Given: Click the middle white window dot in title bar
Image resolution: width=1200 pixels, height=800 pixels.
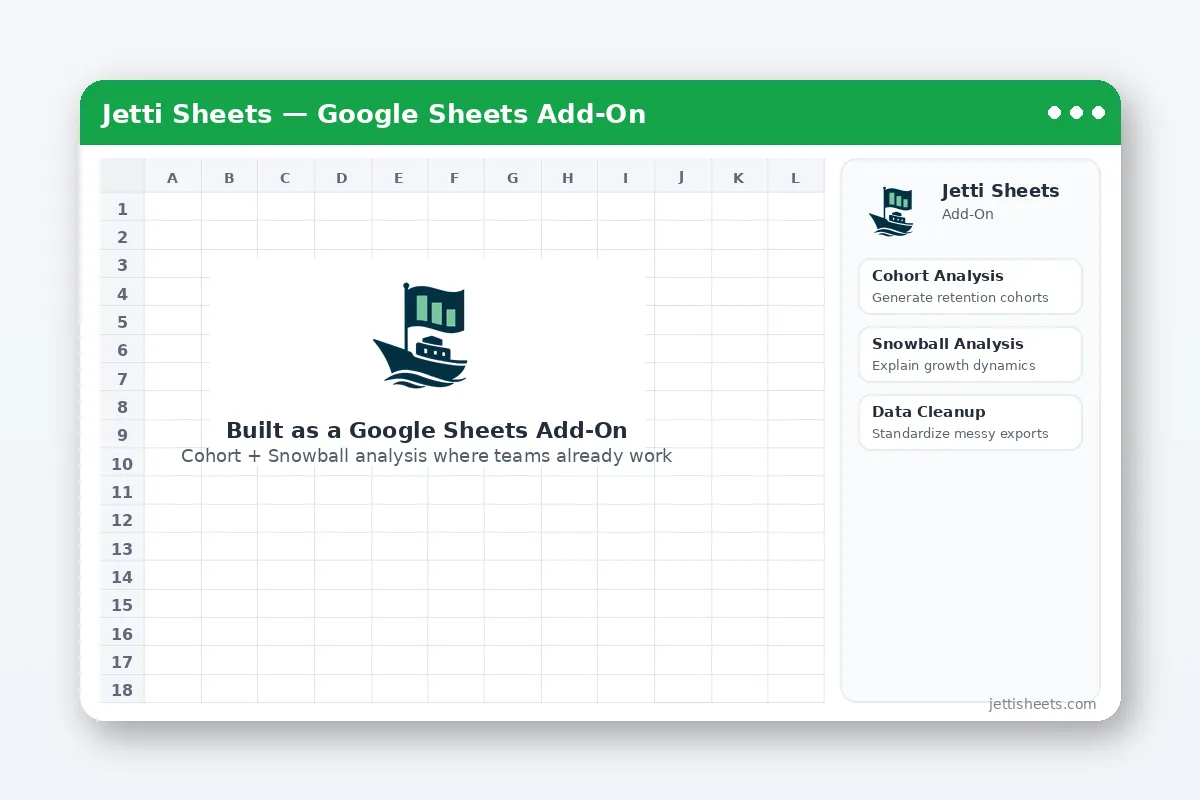Looking at the screenshot, I should (x=1076, y=112).
